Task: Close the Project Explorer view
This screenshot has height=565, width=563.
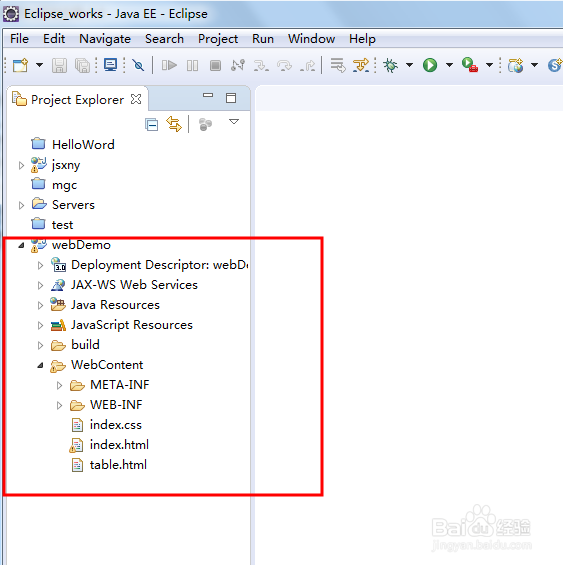Action: (x=136, y=99)
